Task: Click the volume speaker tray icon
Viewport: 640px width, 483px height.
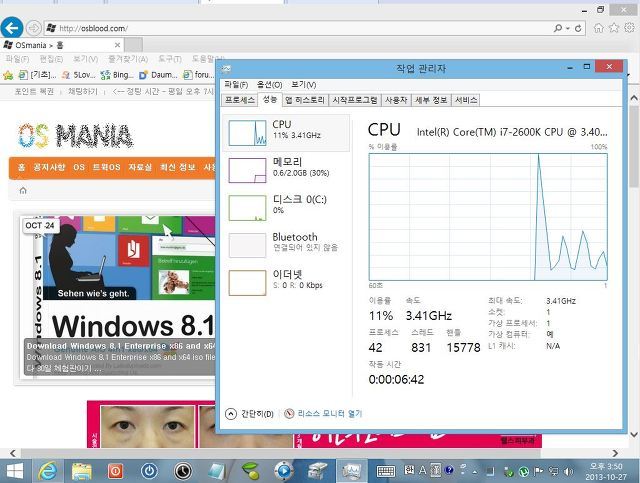Action: pyautogui.click(x=568, y=472)
